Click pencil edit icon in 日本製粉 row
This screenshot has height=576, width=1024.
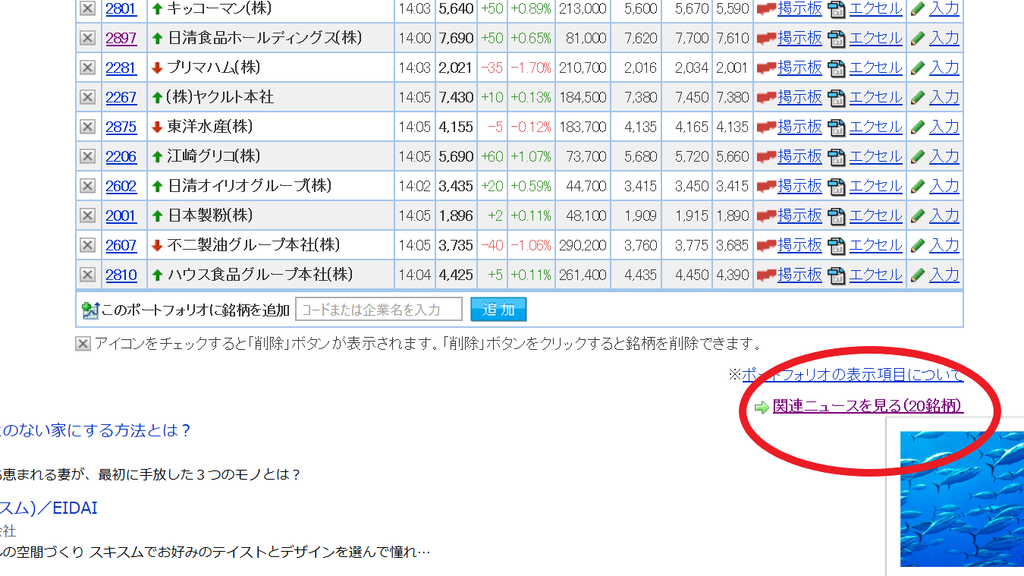tap(918, 216)
